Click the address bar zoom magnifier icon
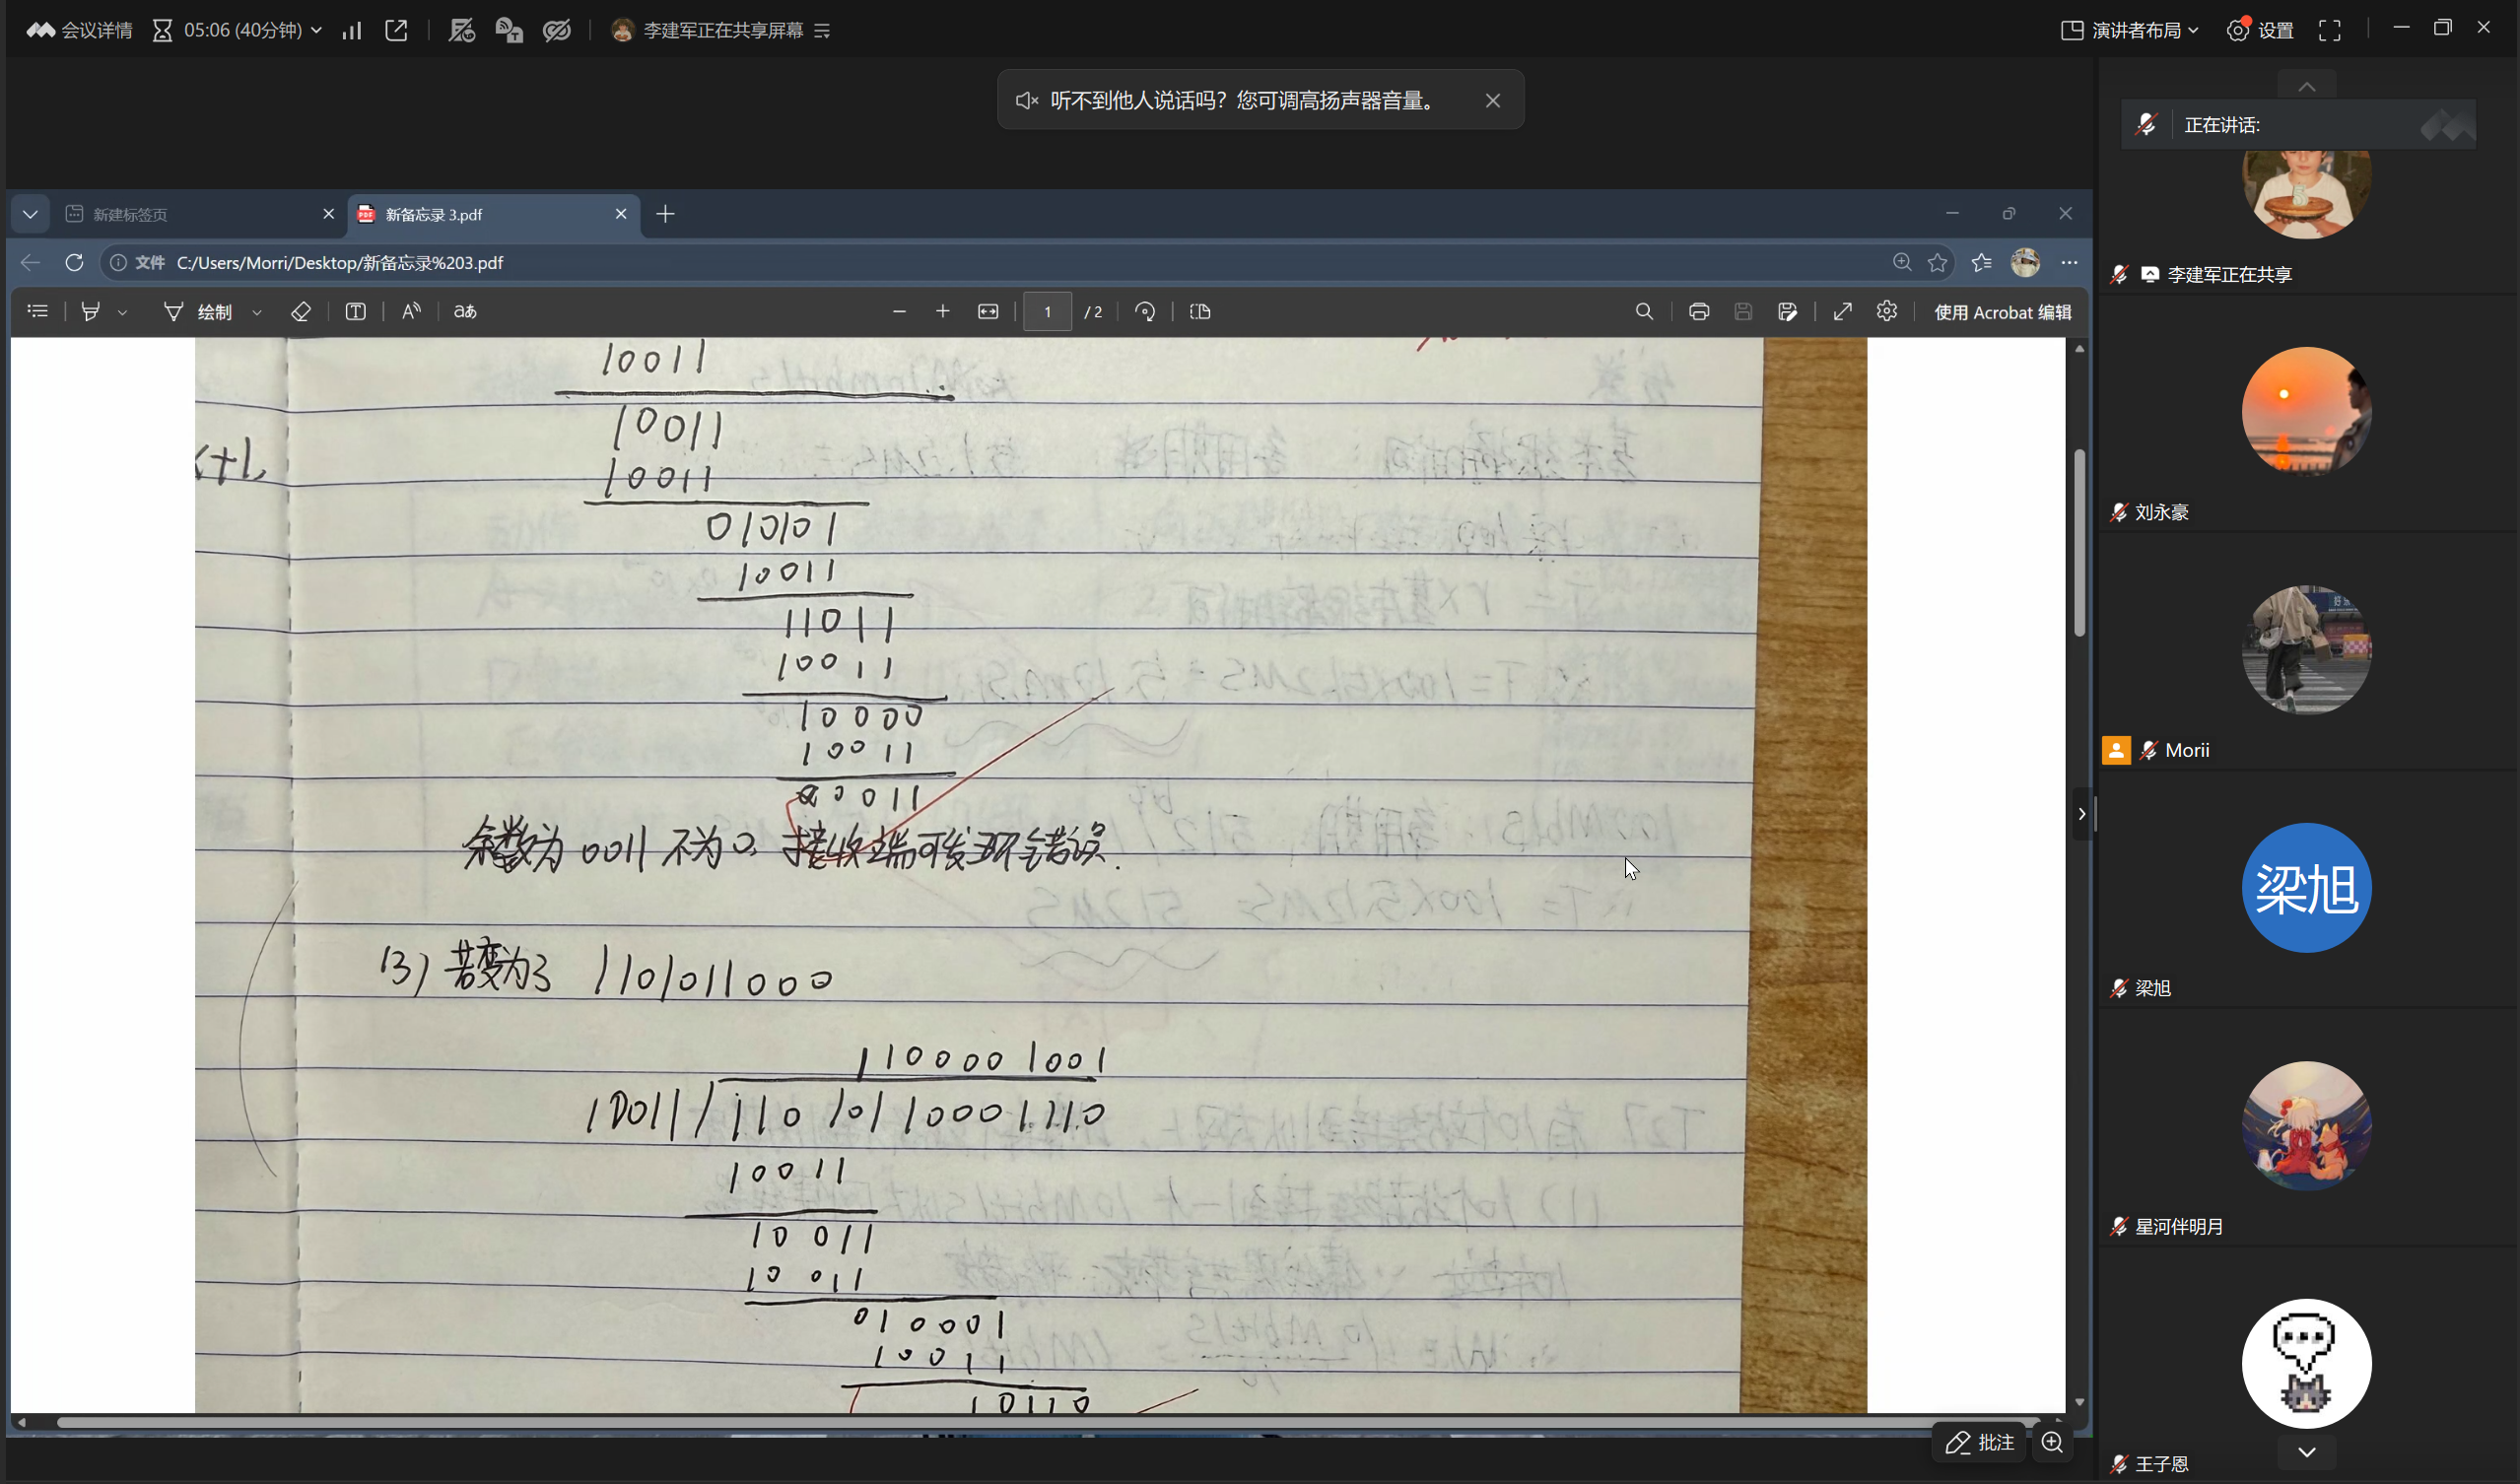 1902,262
